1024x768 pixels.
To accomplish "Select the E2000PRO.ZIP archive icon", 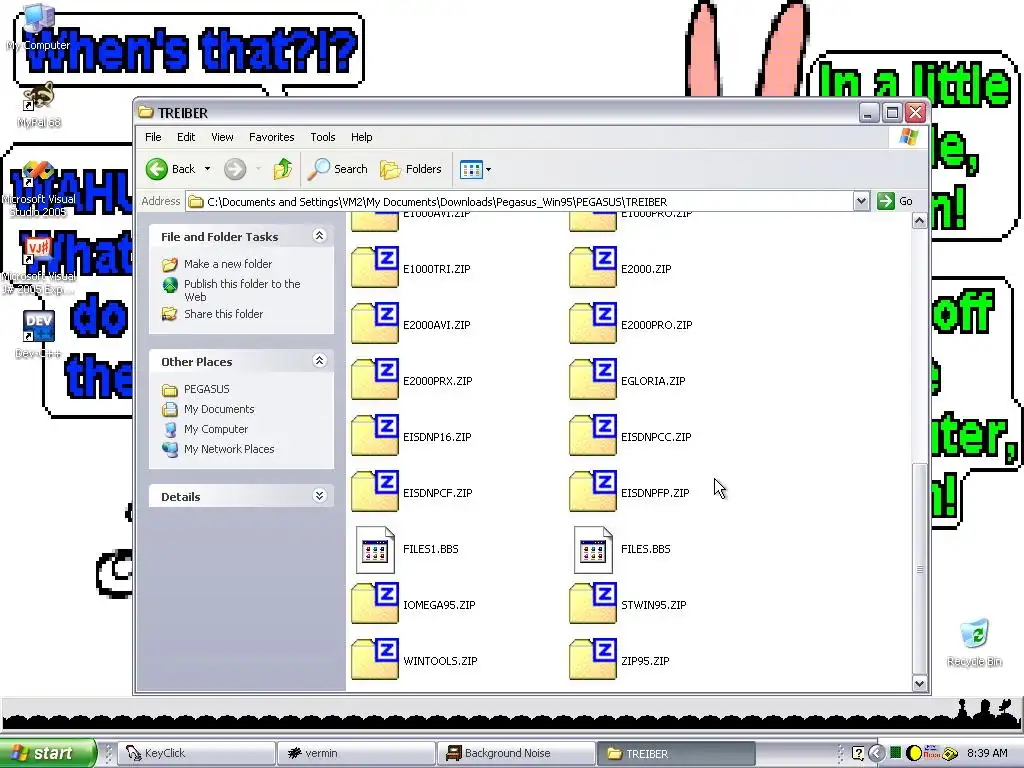I will 593,324.
